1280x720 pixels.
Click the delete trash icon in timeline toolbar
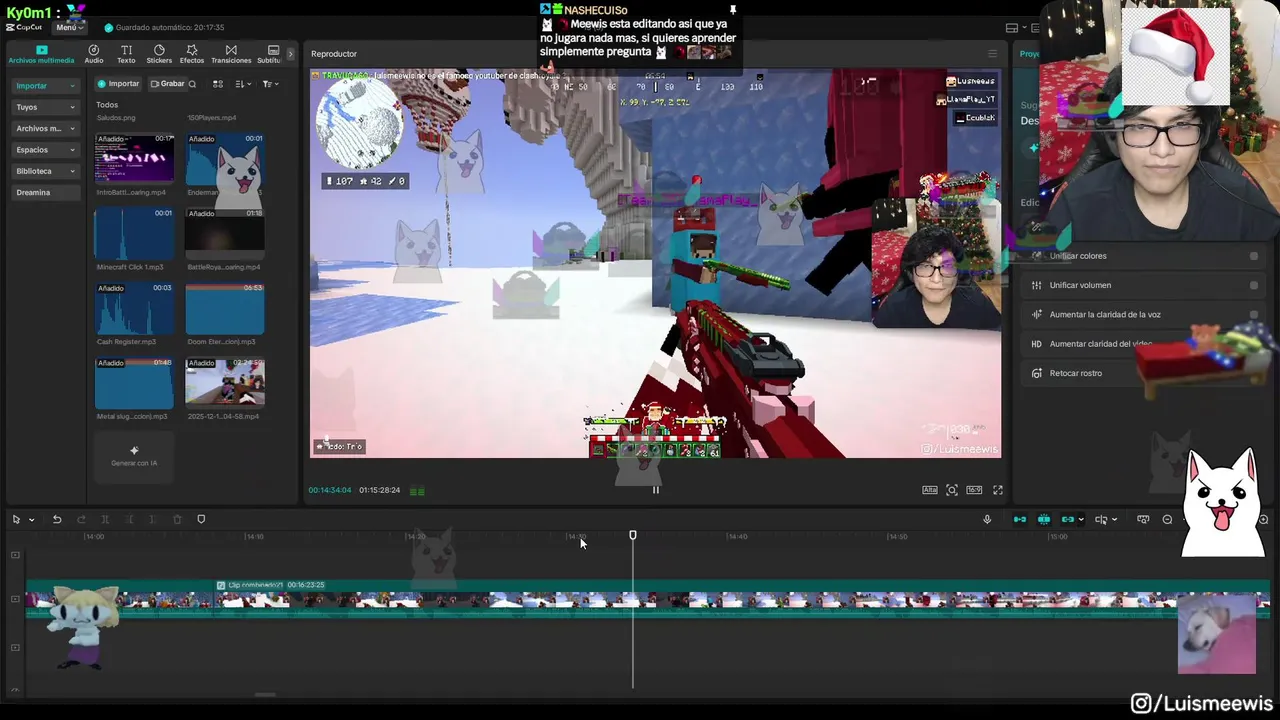[x=177, y=519]
